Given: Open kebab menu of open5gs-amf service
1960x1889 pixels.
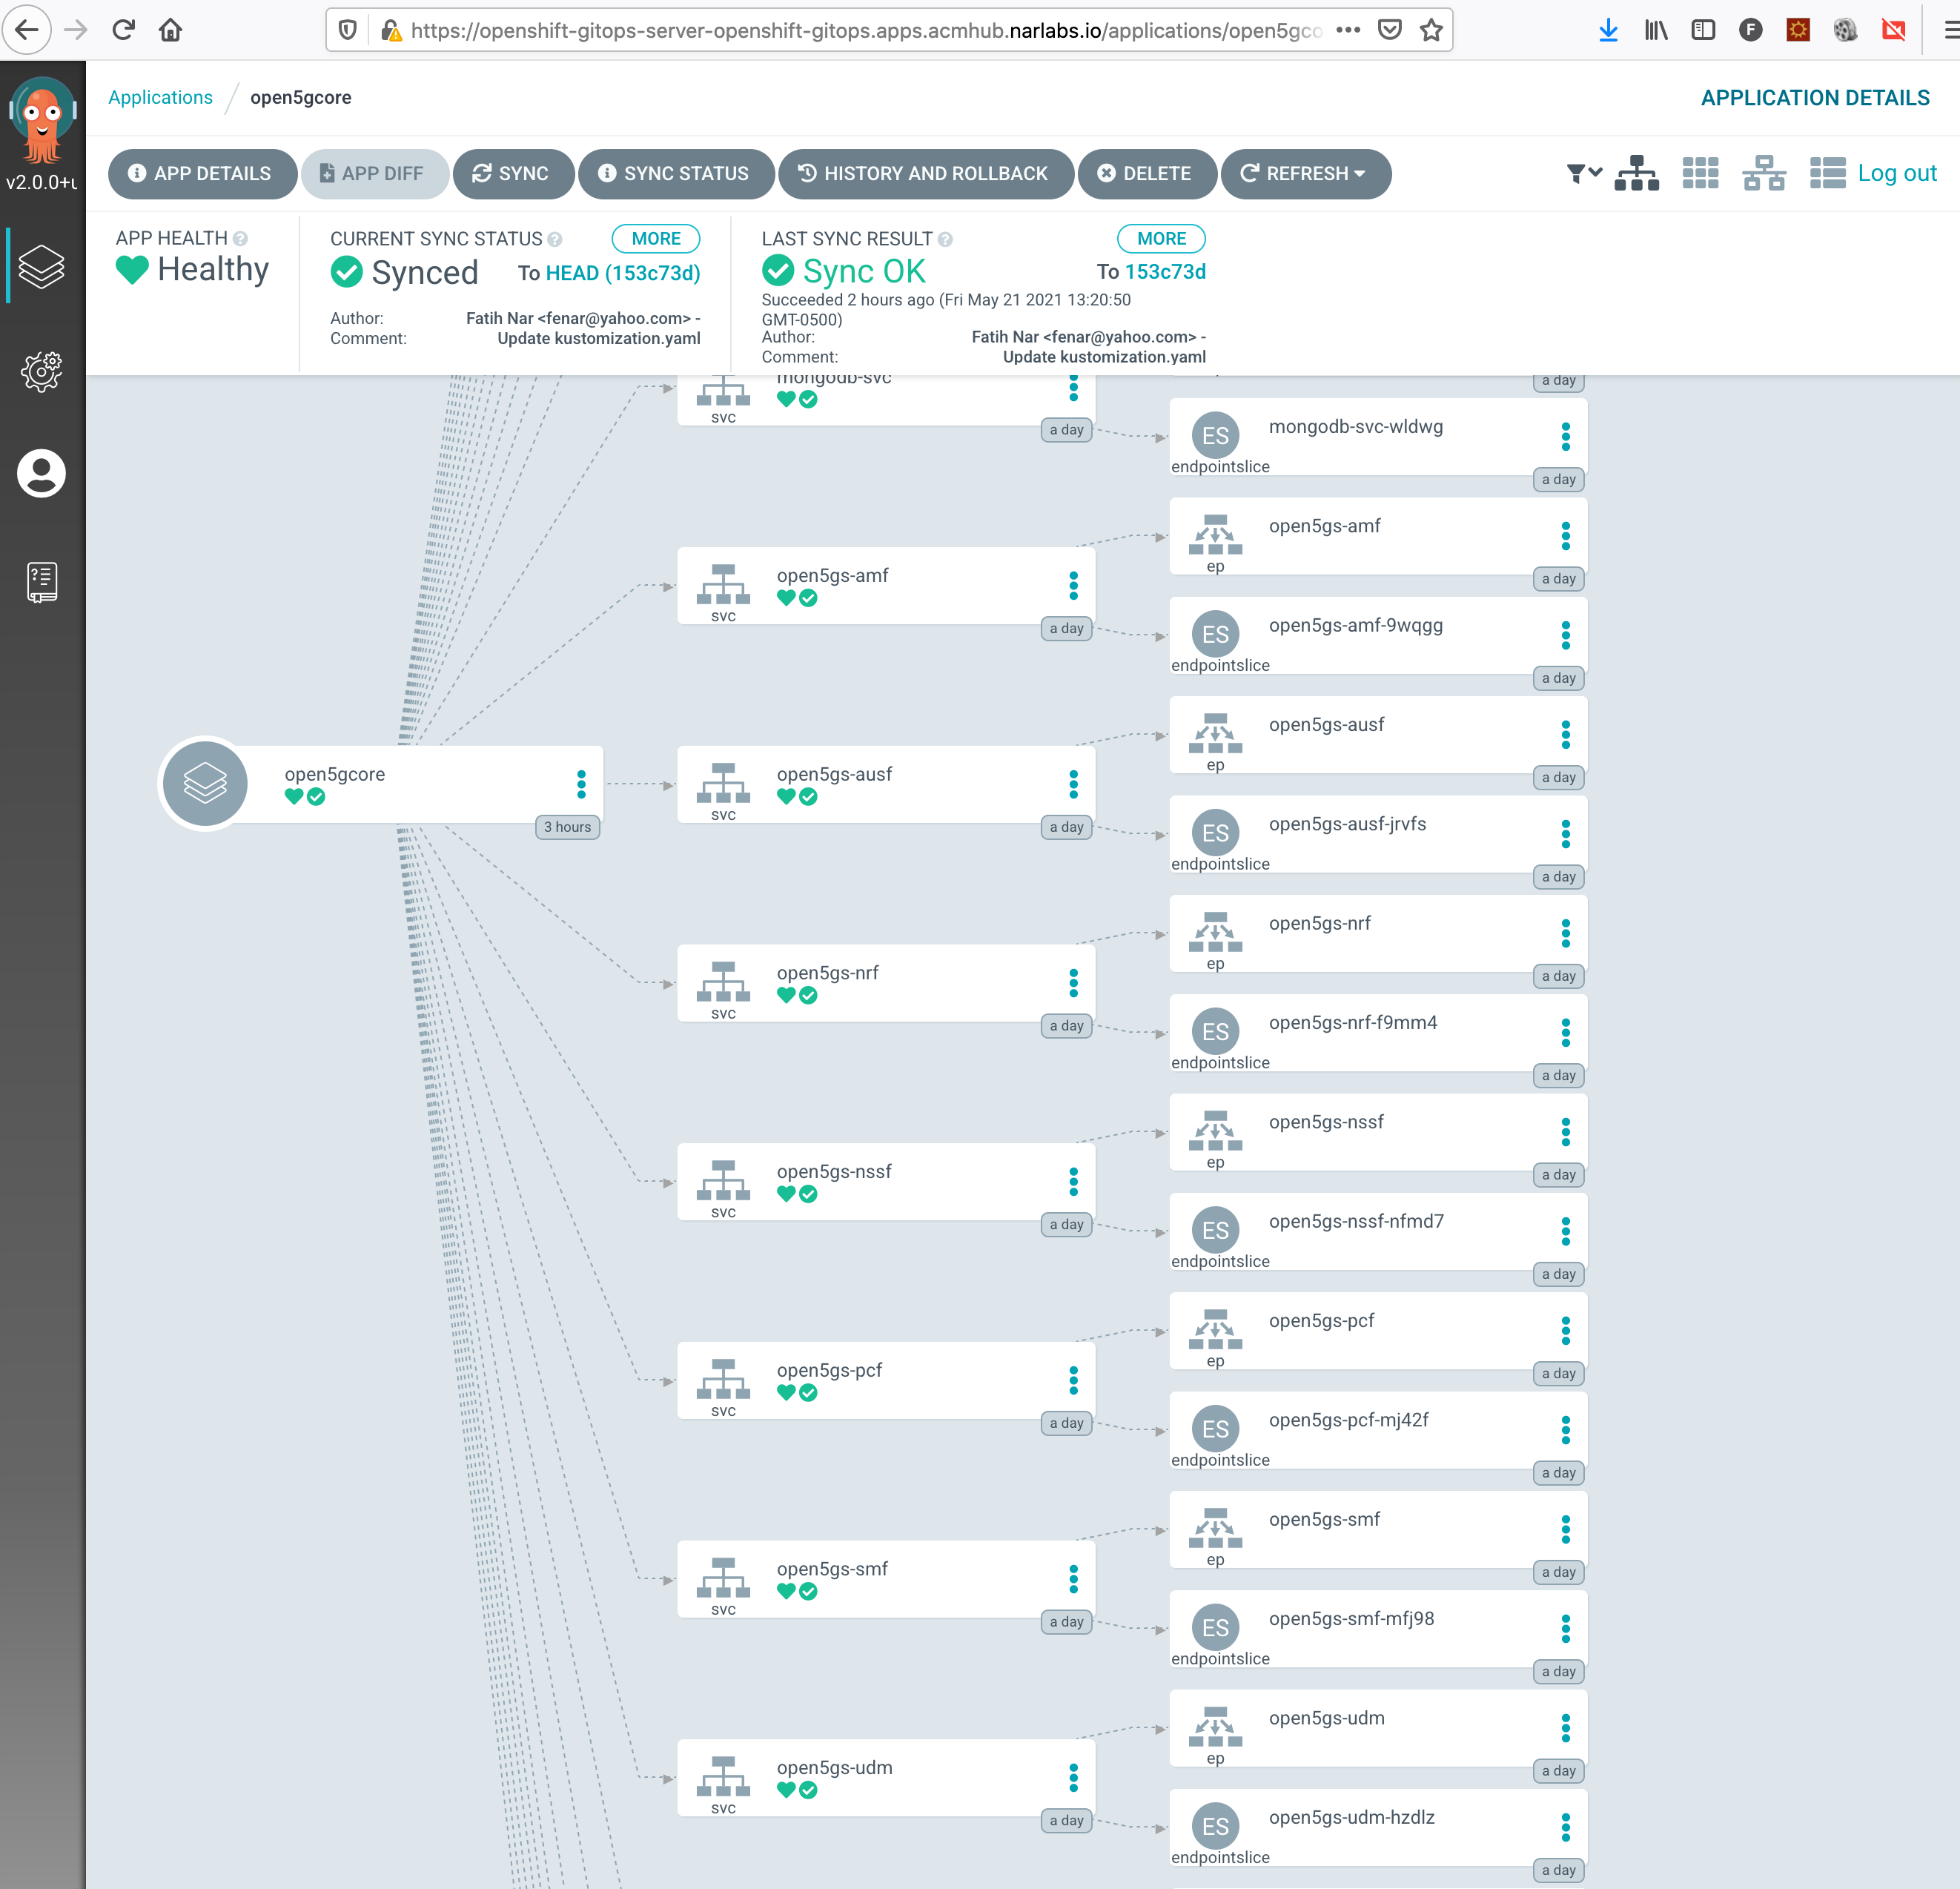Looking at the screenshot, I should pos(1073,586).
